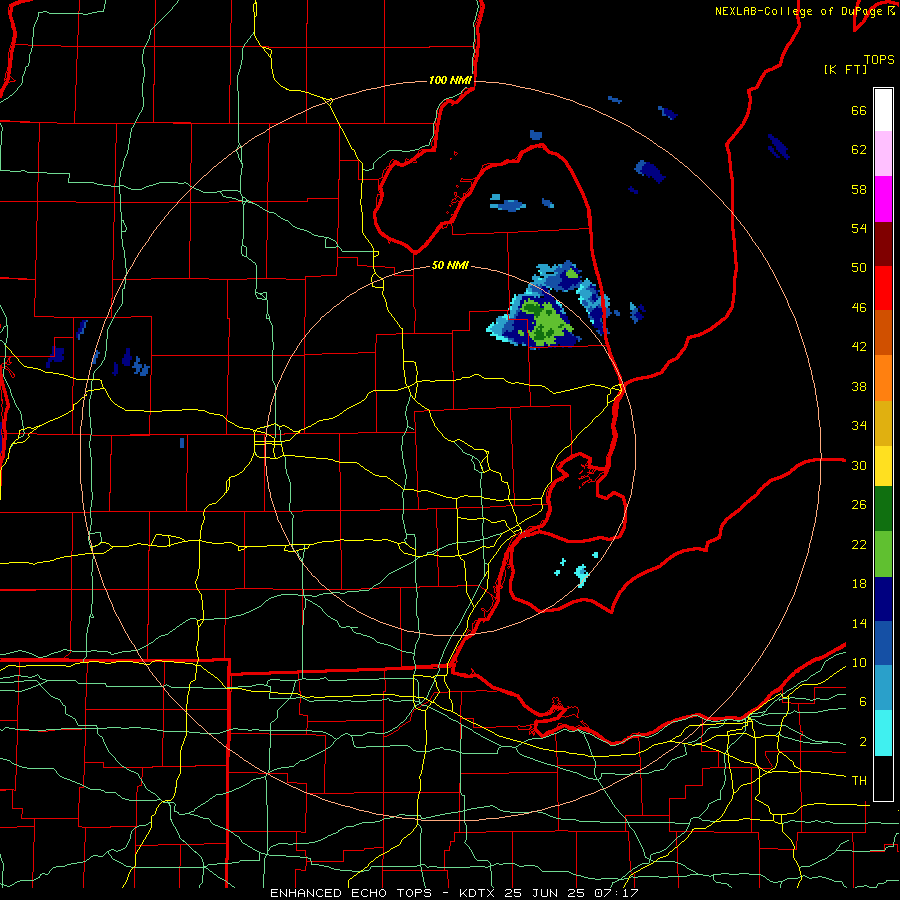Click the 58 legend value

tap(859, 189)
